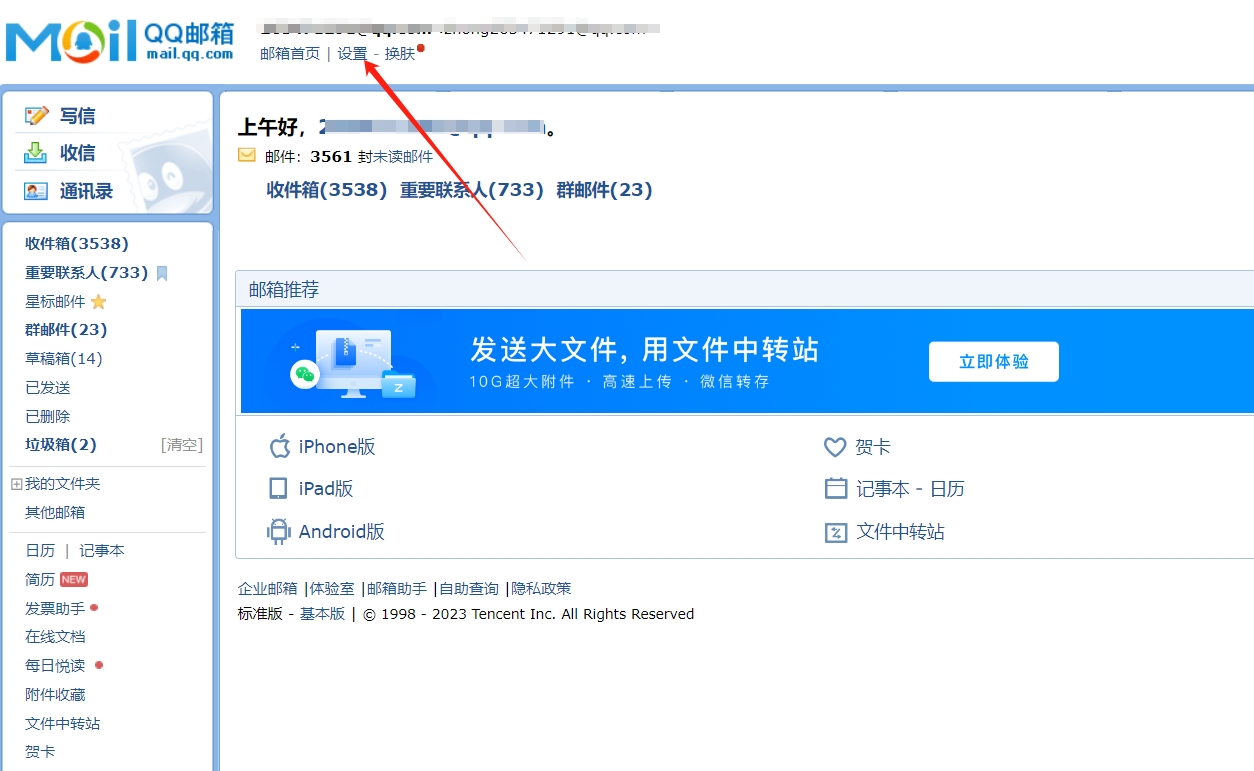Click the 邮箱首页 home menu item
The height and width of the screenshot is (771, 1254).
click(290, 53)
